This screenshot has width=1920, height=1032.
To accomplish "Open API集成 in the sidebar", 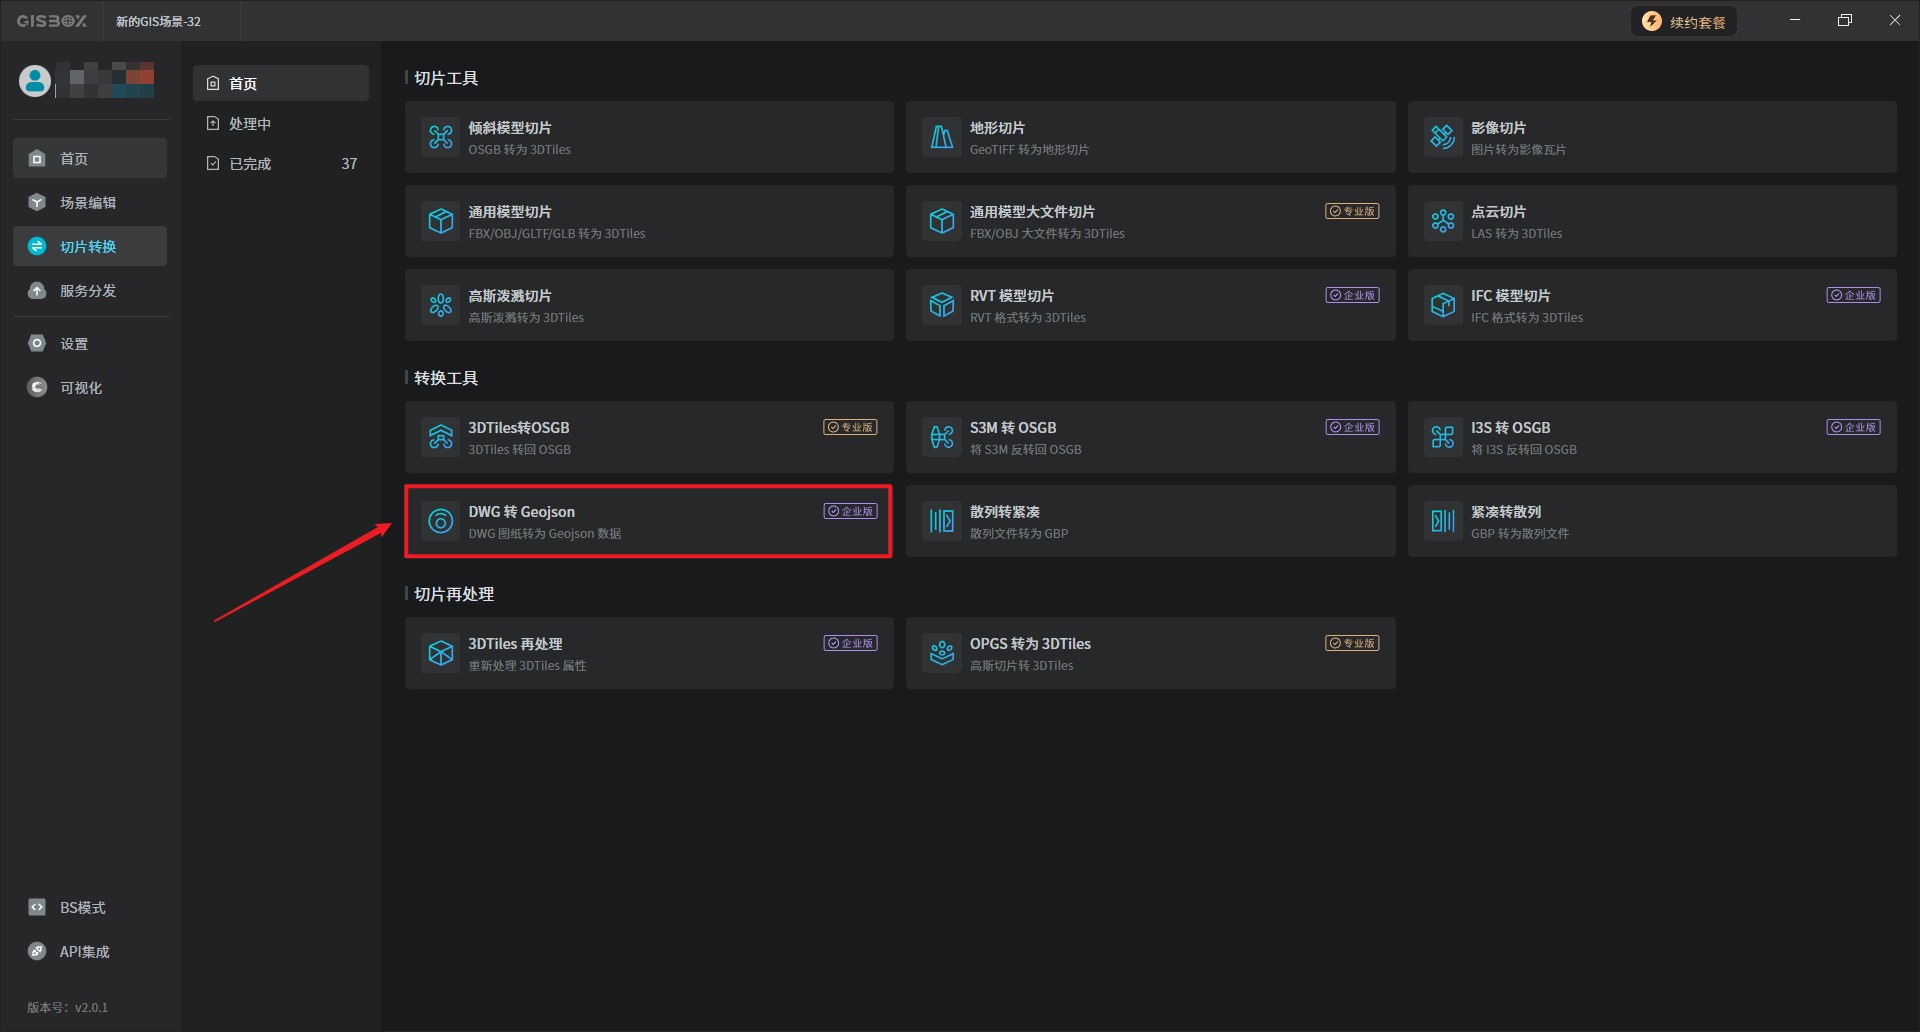I will pos(84,952).
